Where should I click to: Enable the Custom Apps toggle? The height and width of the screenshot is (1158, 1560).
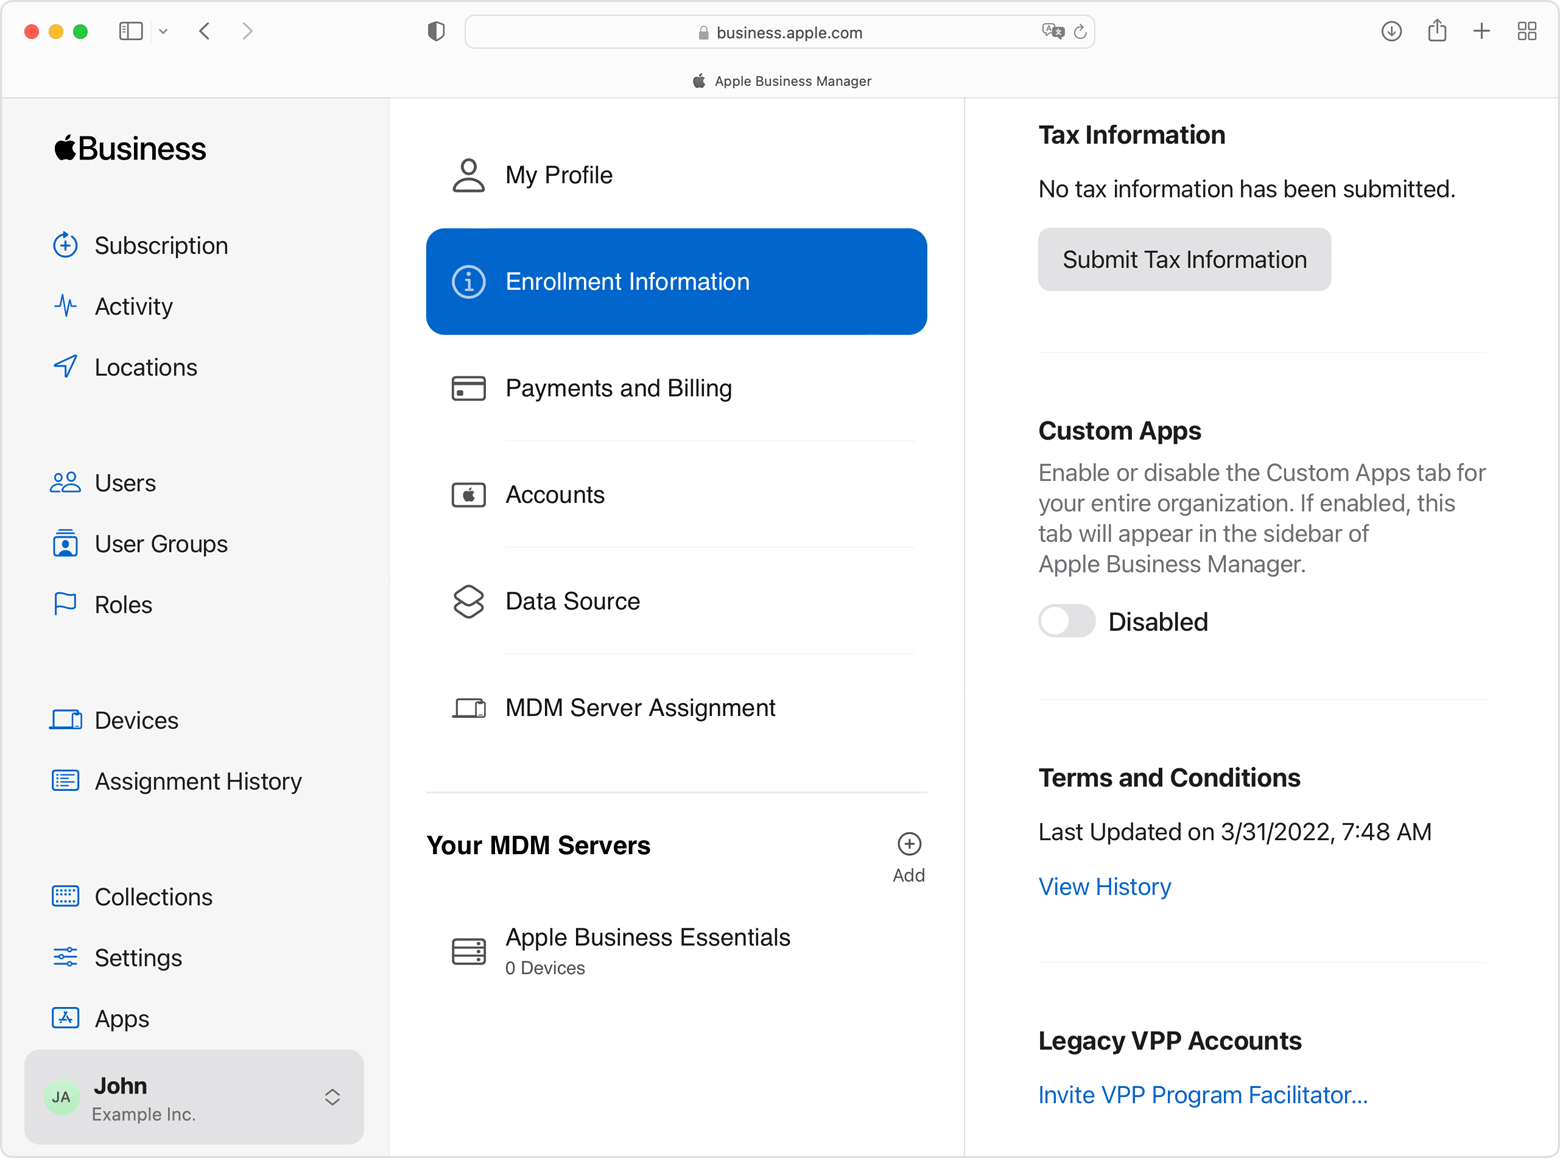tap(1067, 621)
